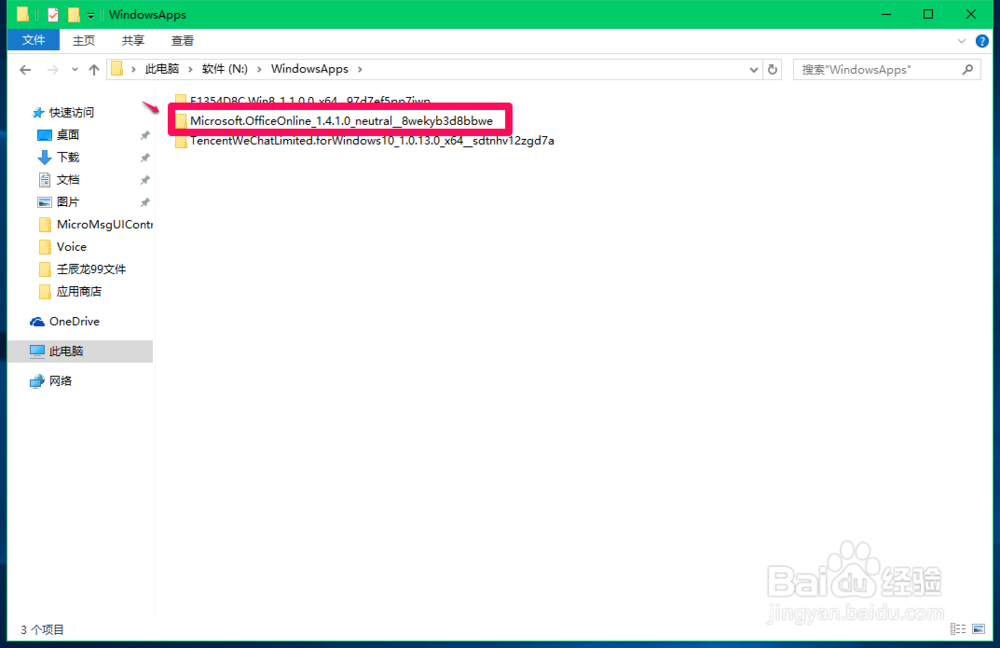Click the pin icon next to 图片
This screenshot has height=648, width=1000.
tap(145, 202)
